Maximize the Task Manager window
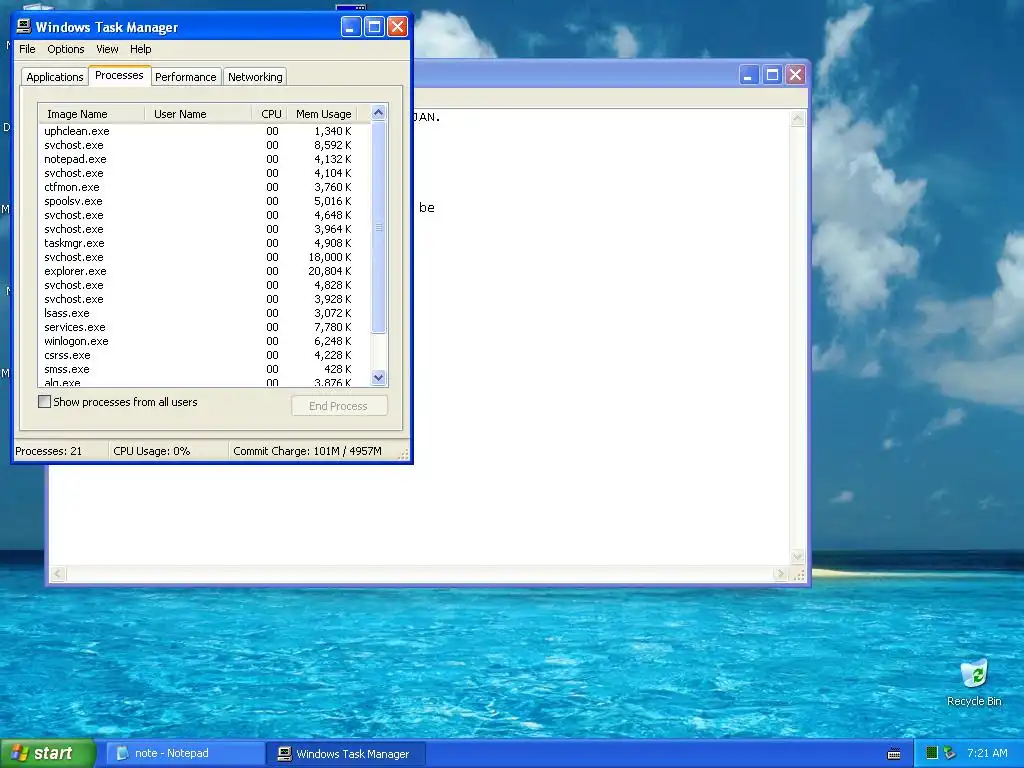Image resolution: width=1024 pixels, height=768 pixels. tap(374, 27)
